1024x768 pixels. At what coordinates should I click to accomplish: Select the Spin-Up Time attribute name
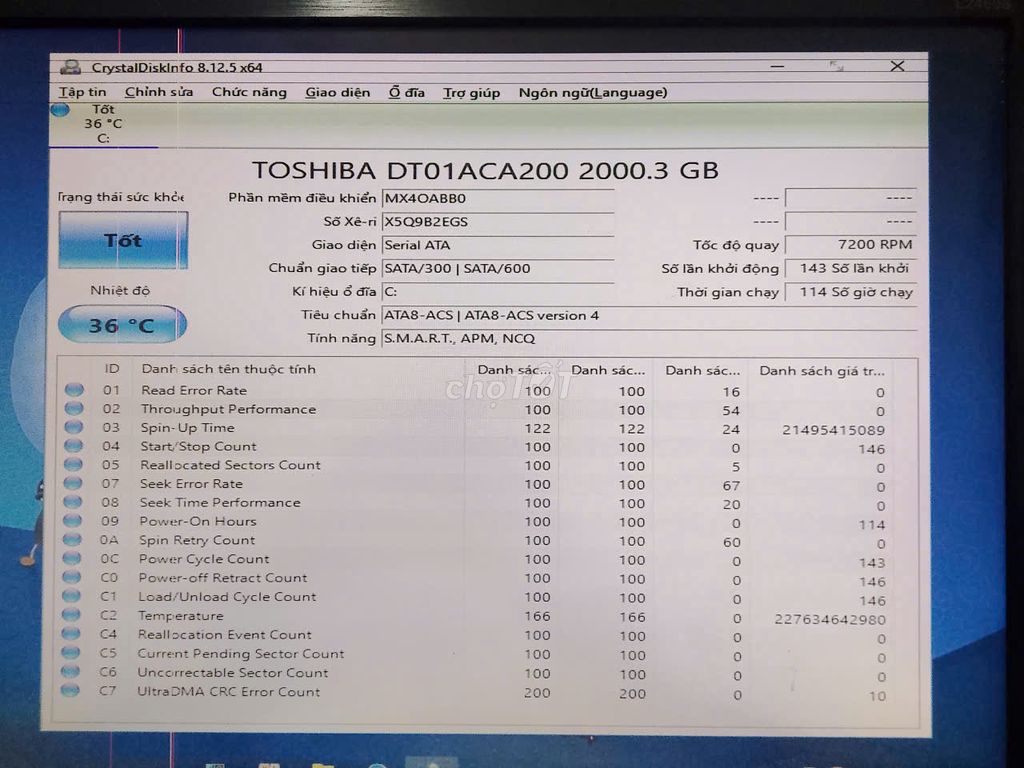pos(187,428)
